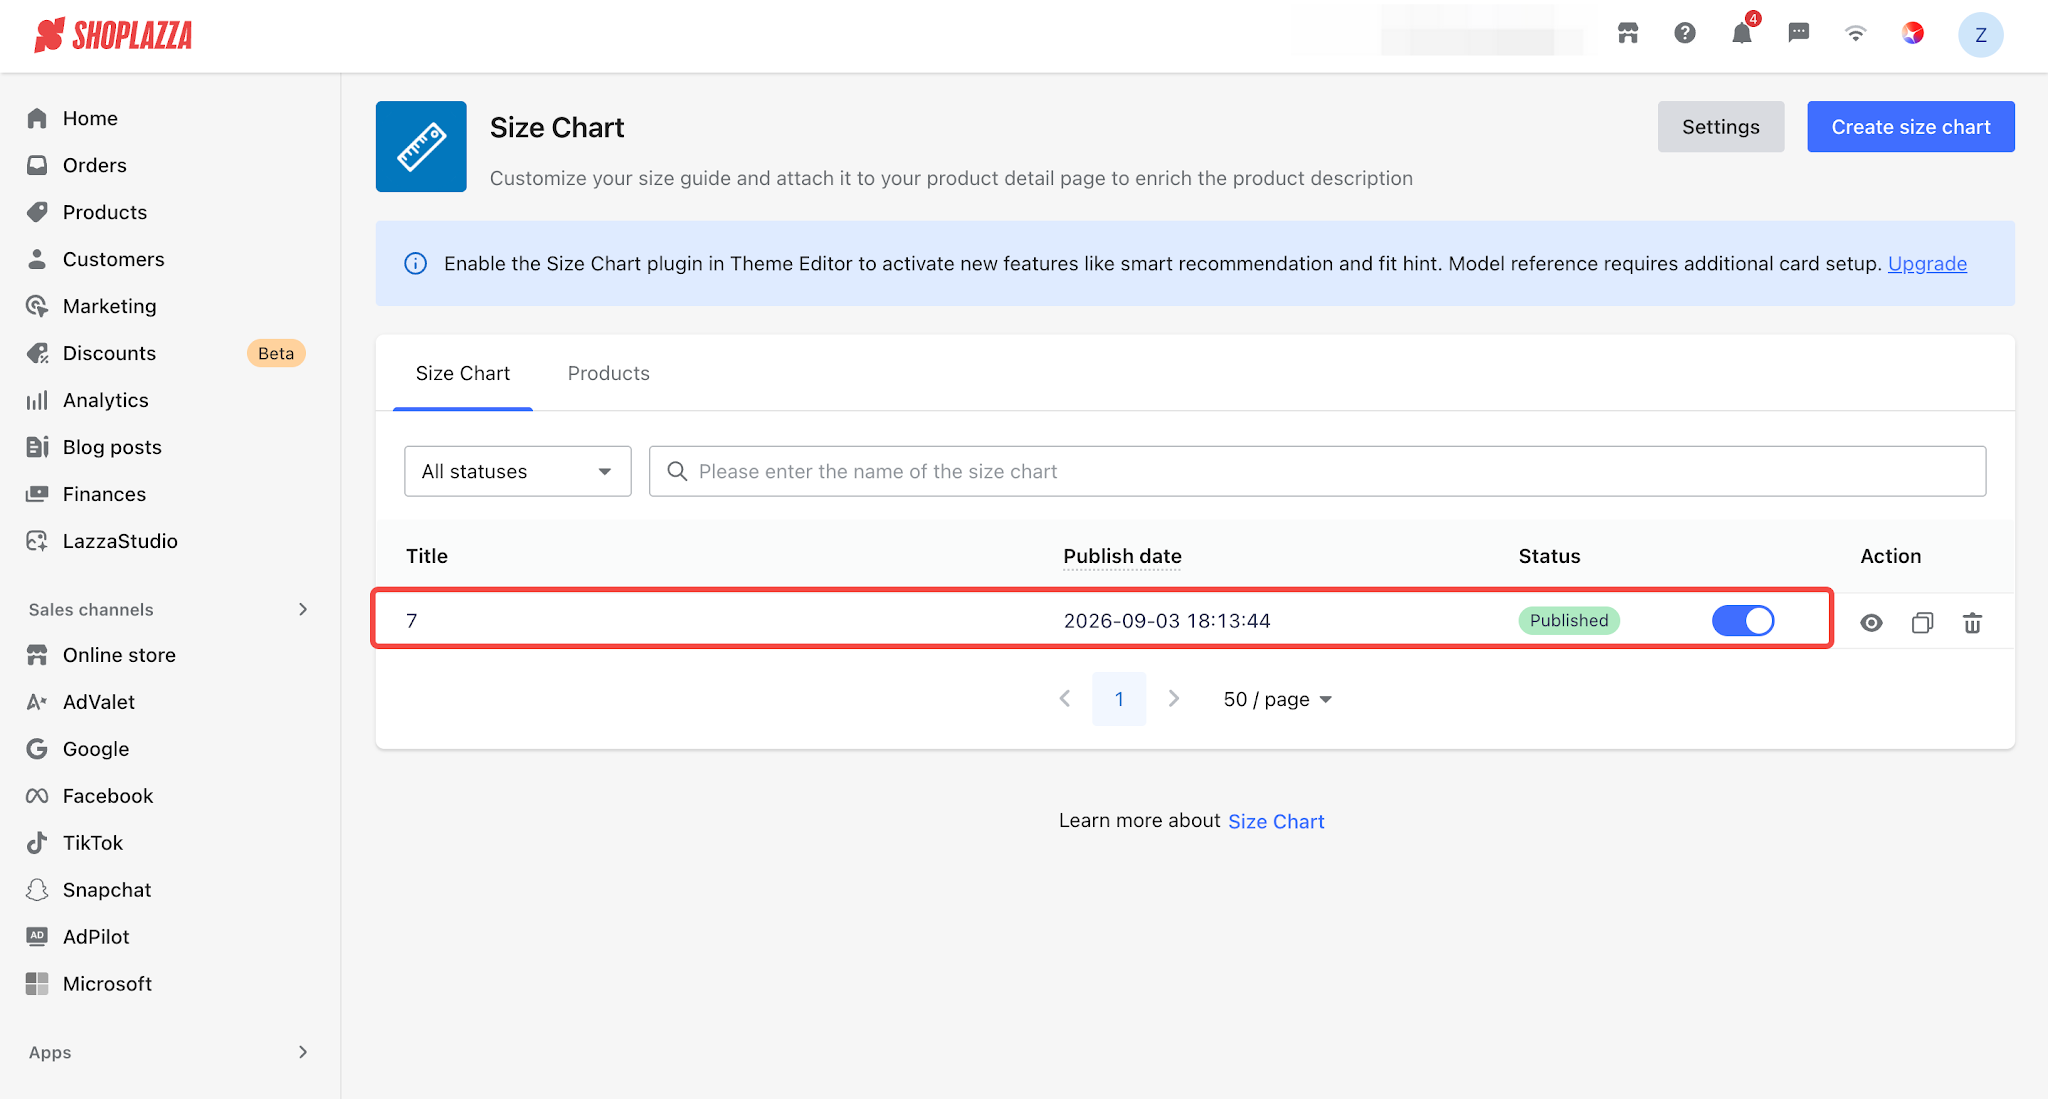Open the chat messages icon

coord(1798,34)
